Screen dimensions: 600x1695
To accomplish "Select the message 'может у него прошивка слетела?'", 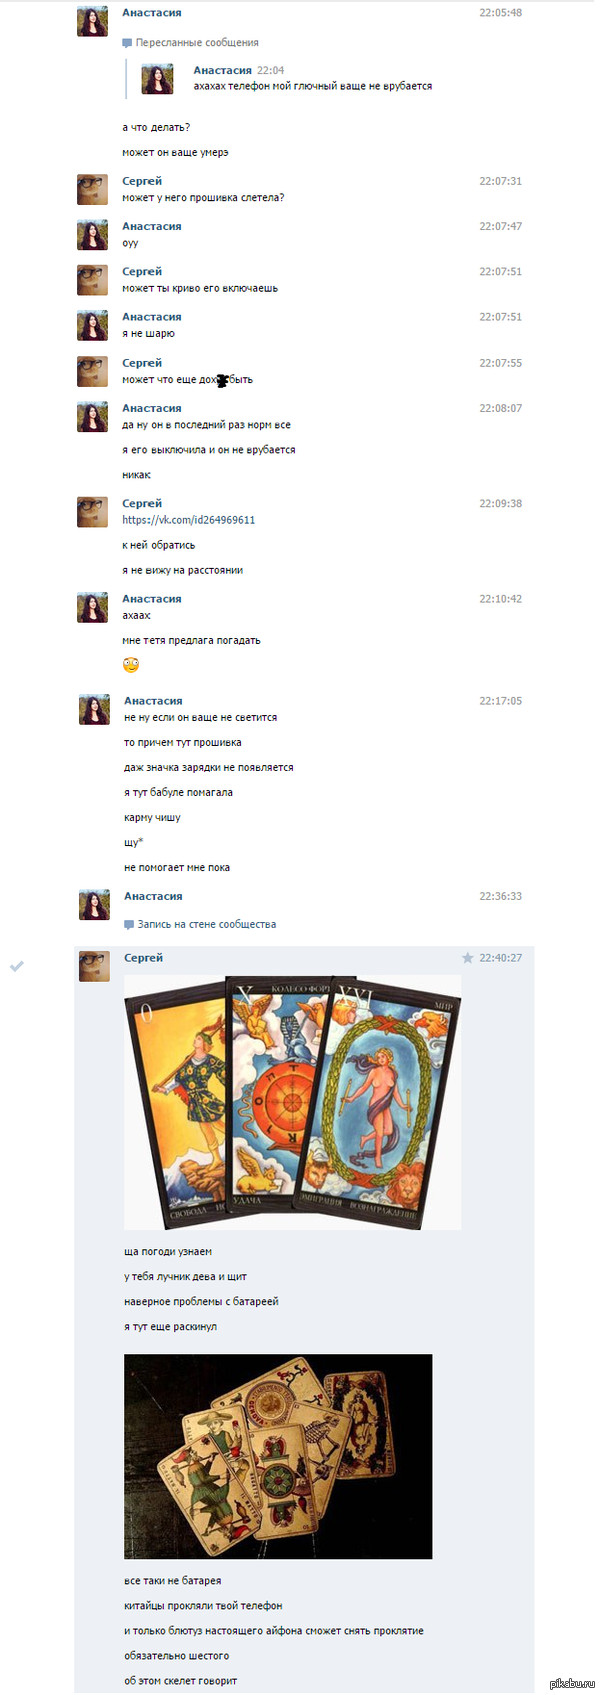I will tap(203, 198).
